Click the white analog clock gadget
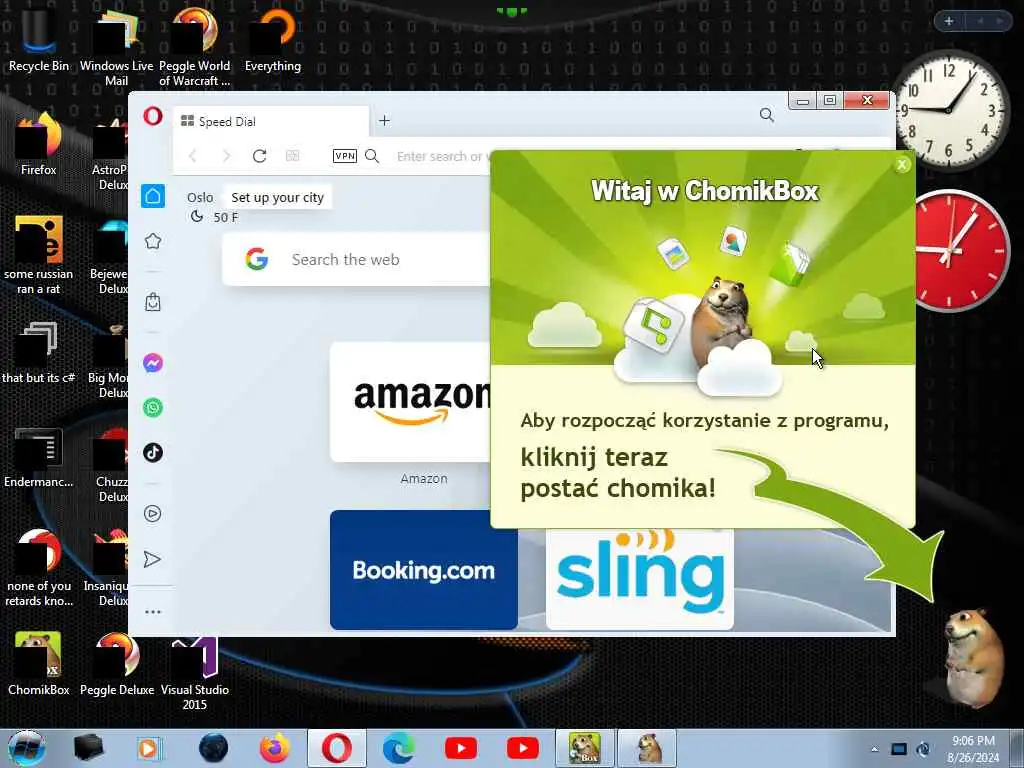The image size is (1024, 768). pos(949,109)
